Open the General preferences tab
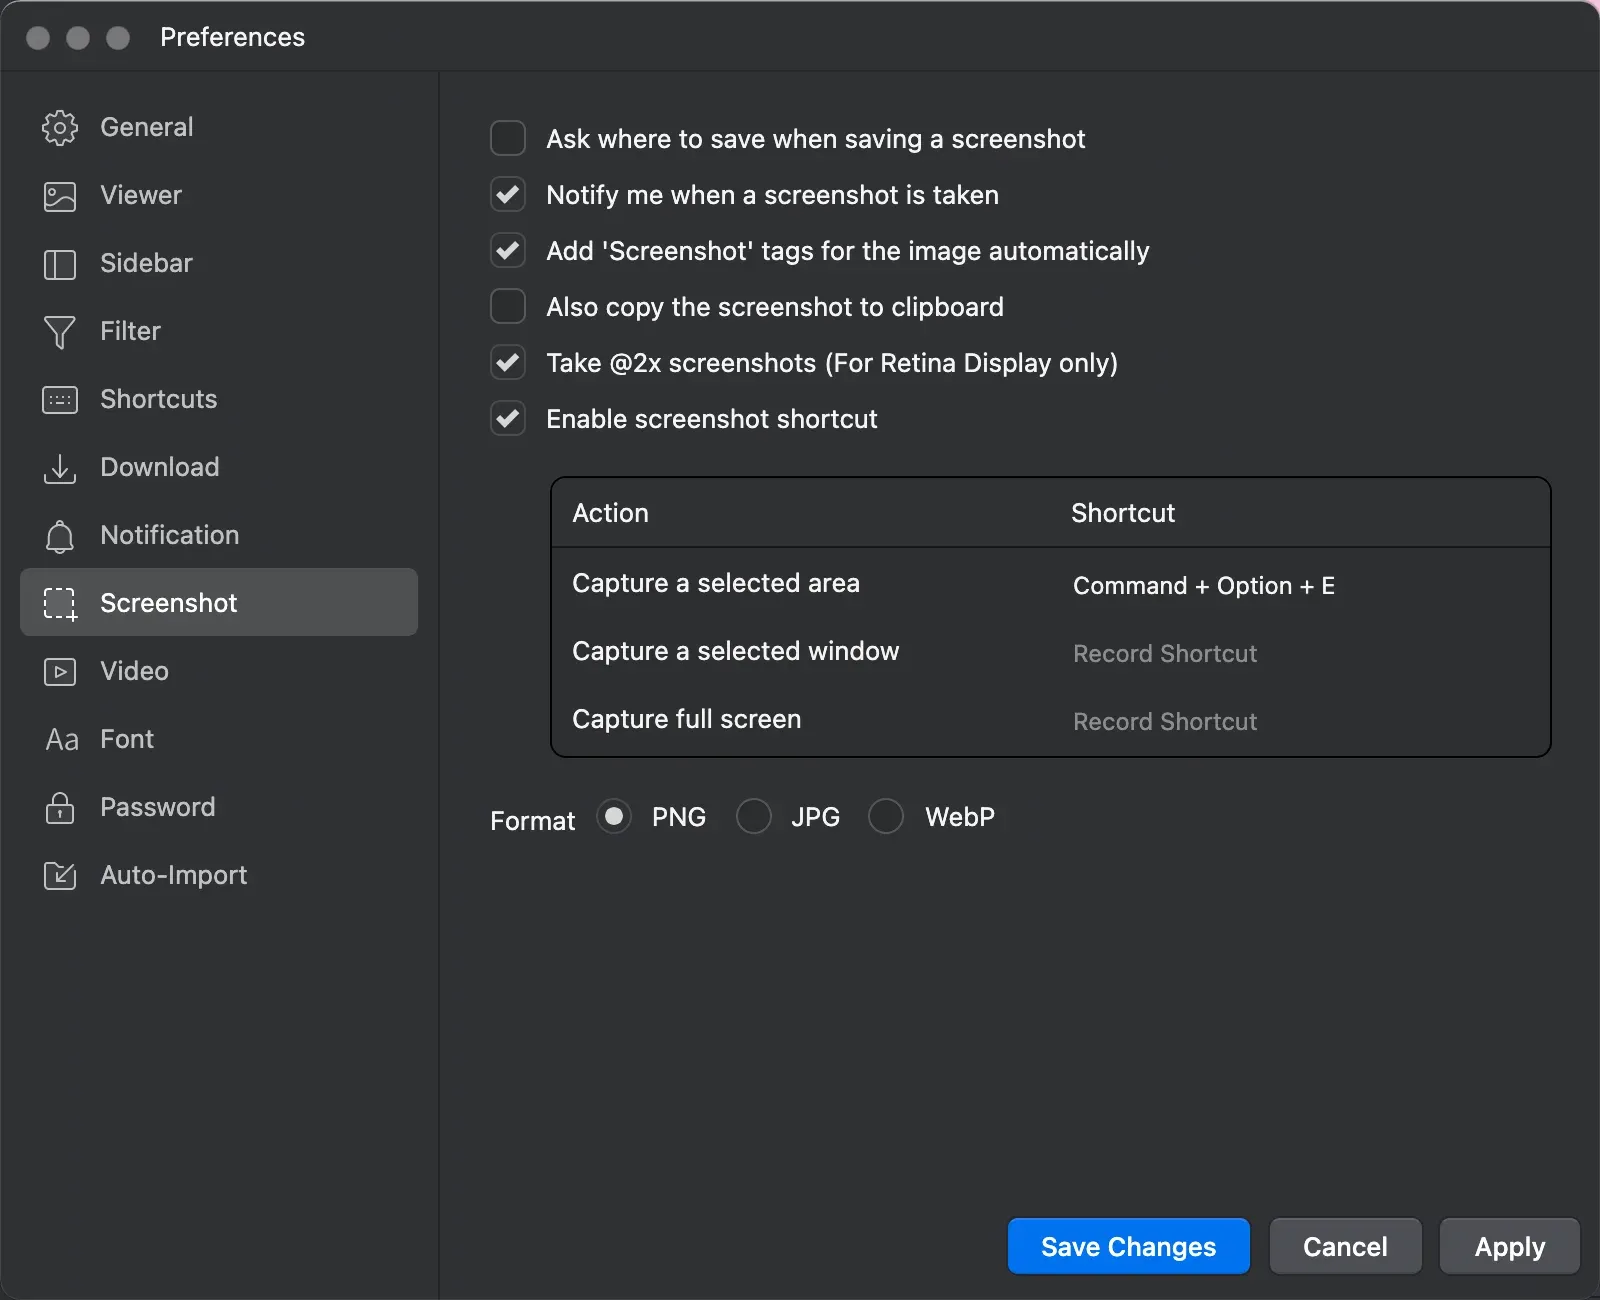Screen dimensions: 1600x1300 coord(219,128)
